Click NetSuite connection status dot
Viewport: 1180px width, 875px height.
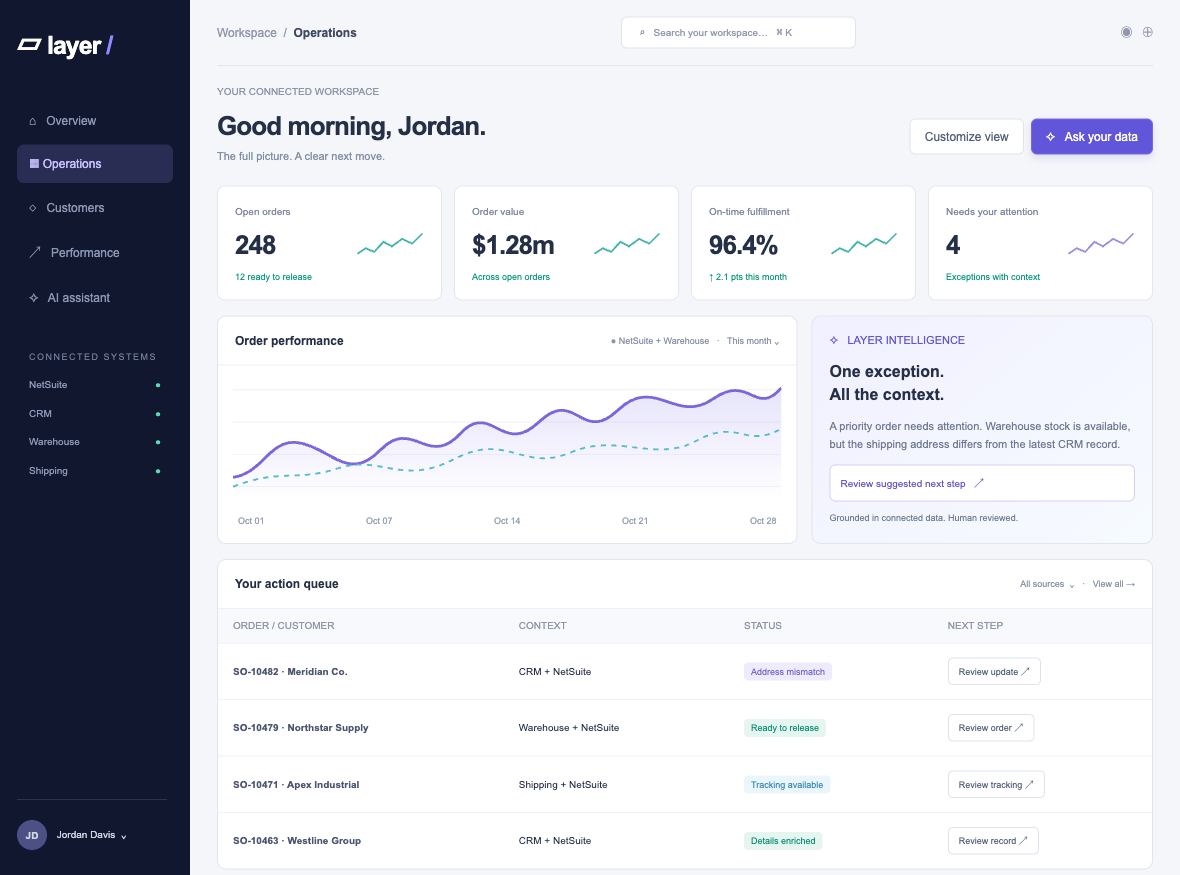[x=158, y=385]
